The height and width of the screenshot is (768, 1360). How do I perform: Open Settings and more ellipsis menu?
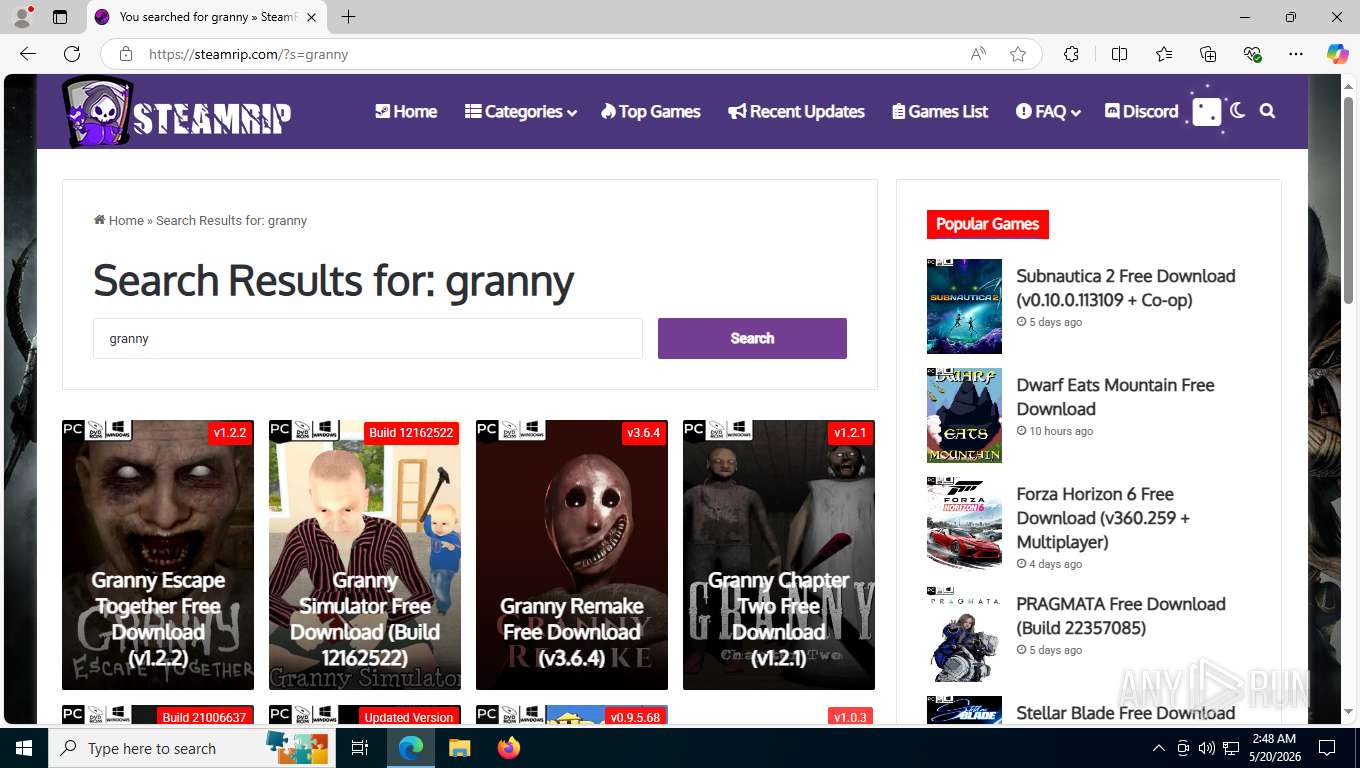tap(1296, 54)
